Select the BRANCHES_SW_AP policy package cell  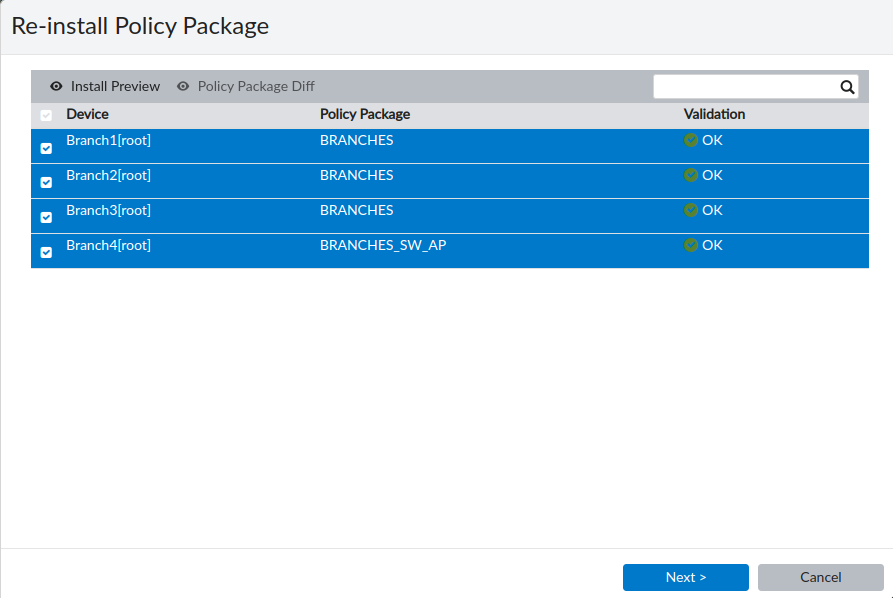pos(383,245)
